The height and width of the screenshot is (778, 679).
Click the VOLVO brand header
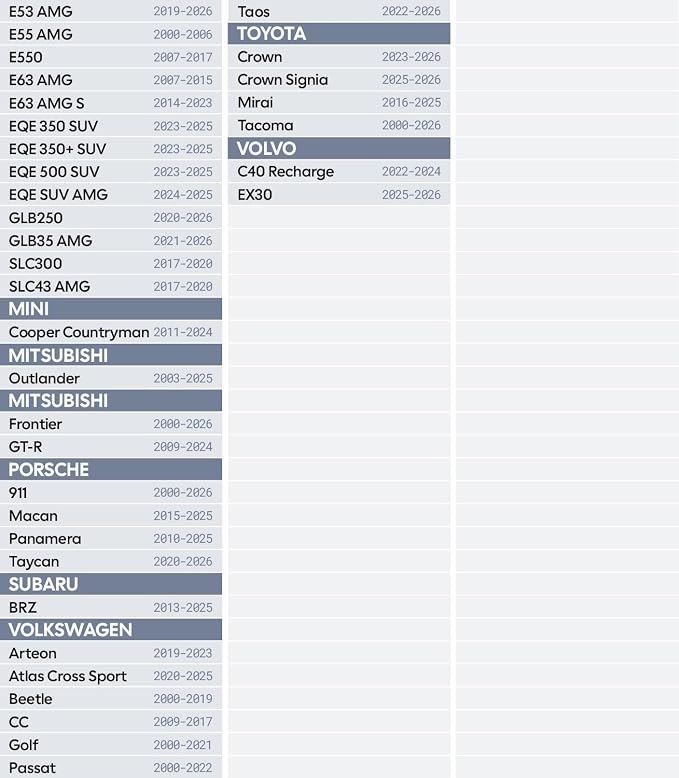(339, 148)
